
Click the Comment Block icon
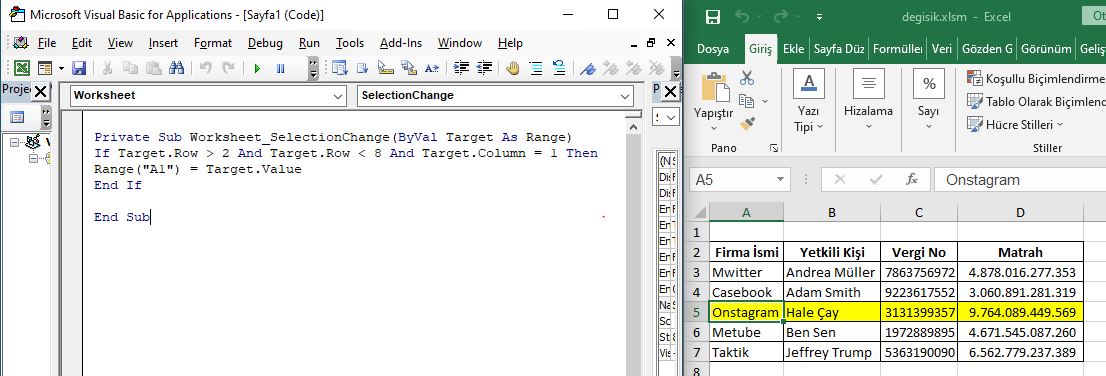tap(536, 68)
